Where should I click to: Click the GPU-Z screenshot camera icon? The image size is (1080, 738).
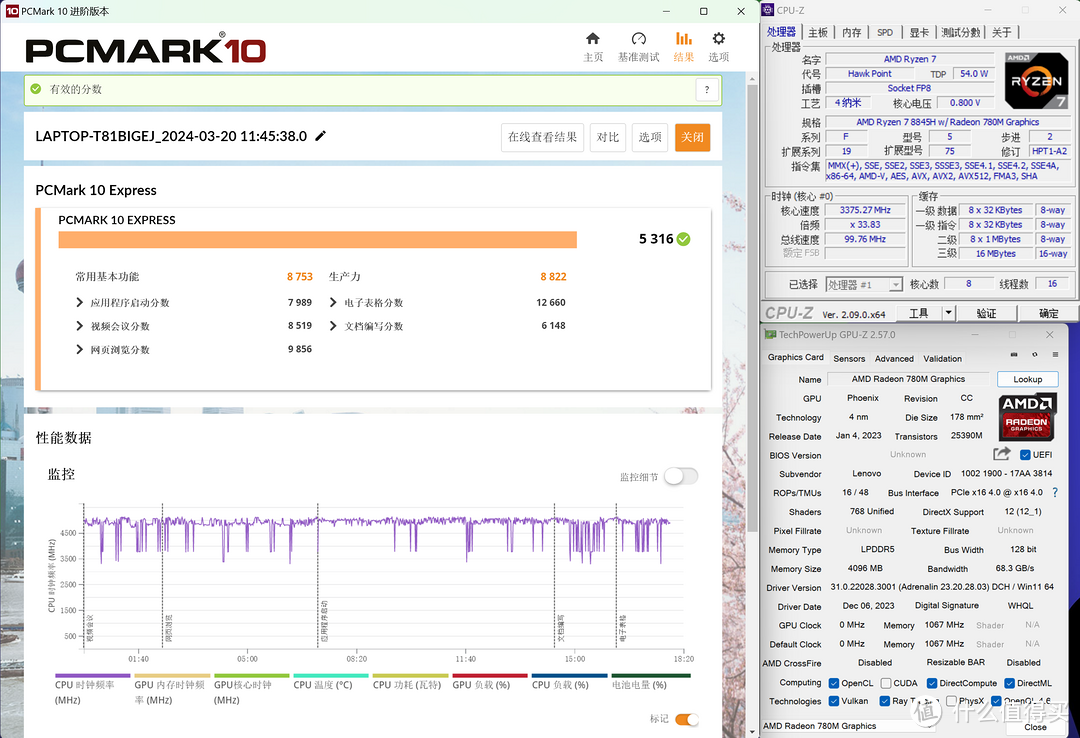pyautogui.click(x=1014, y=354)
